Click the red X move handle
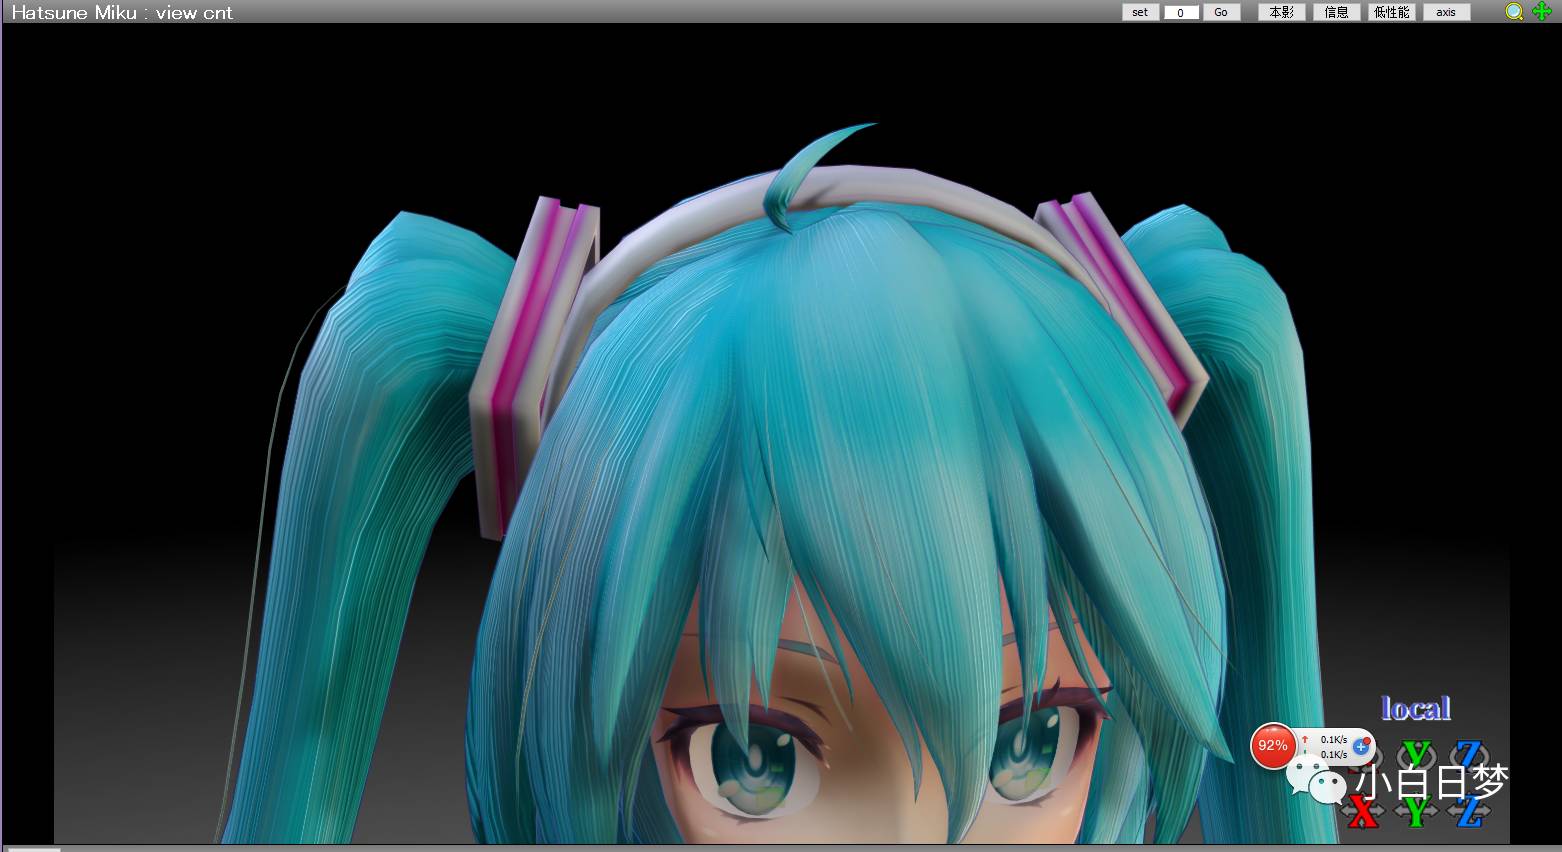The image size is (1562, 852). tap(1362, 812)
